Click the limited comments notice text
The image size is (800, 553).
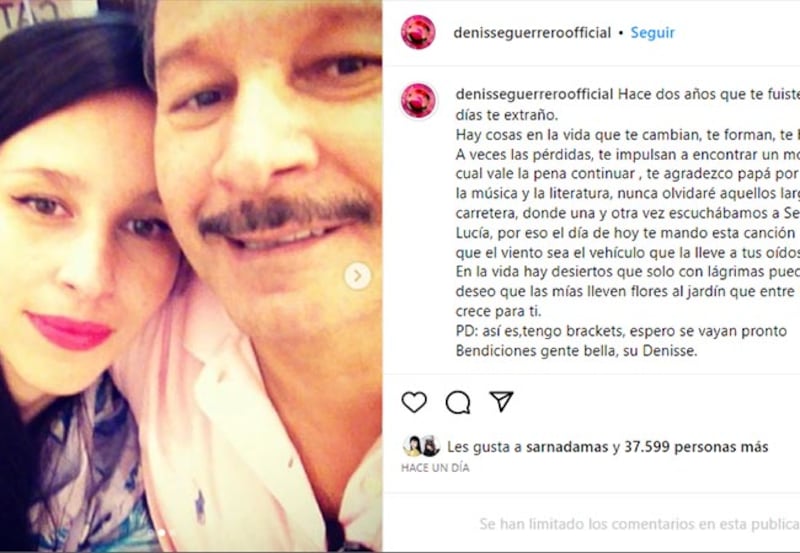tap(639, 524)
